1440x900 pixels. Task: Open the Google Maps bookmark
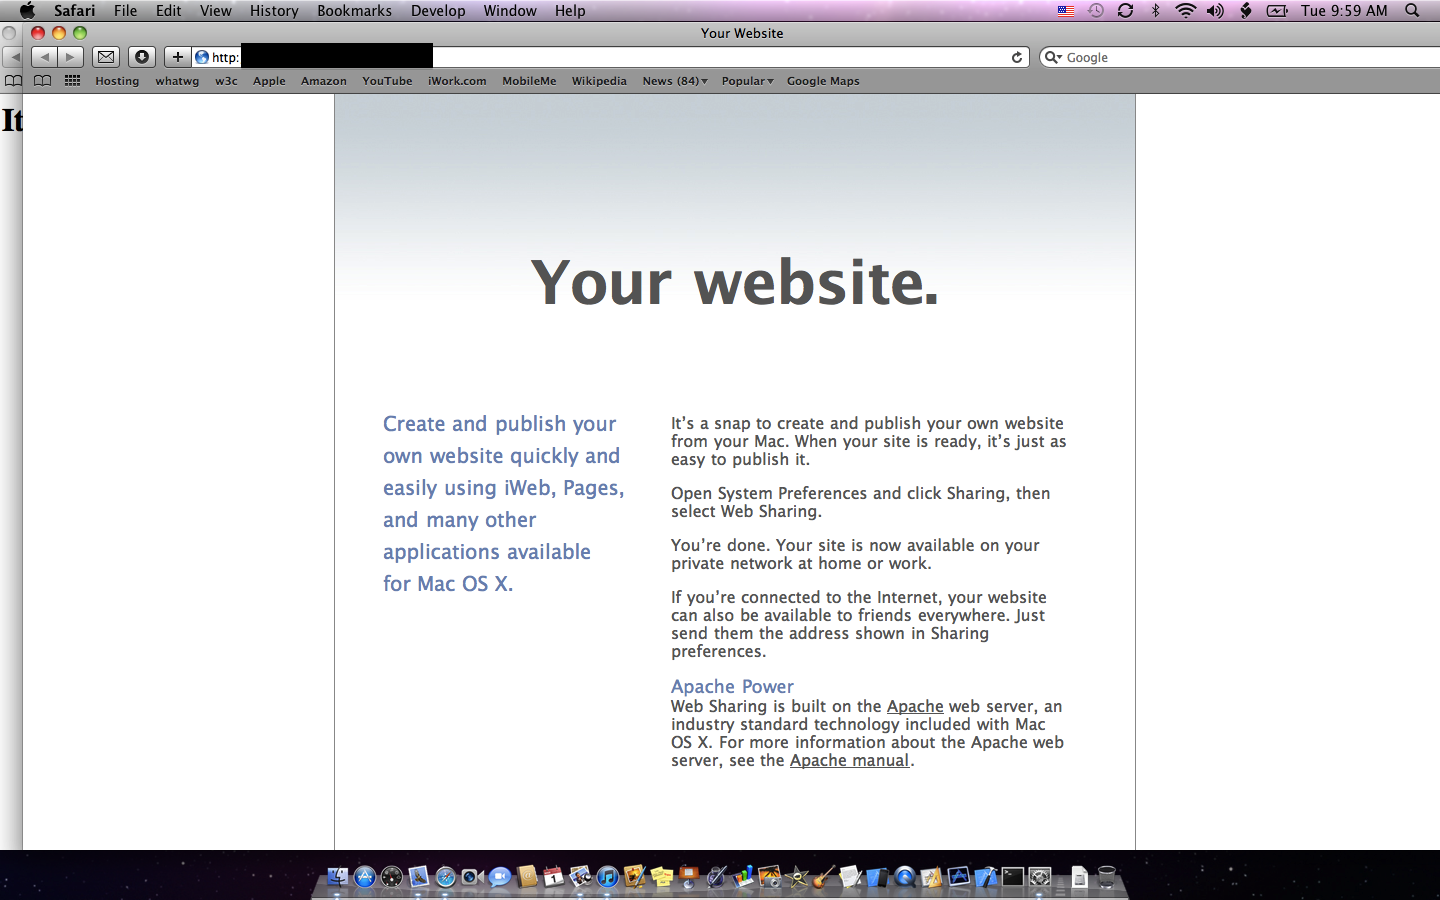(823, 81)
